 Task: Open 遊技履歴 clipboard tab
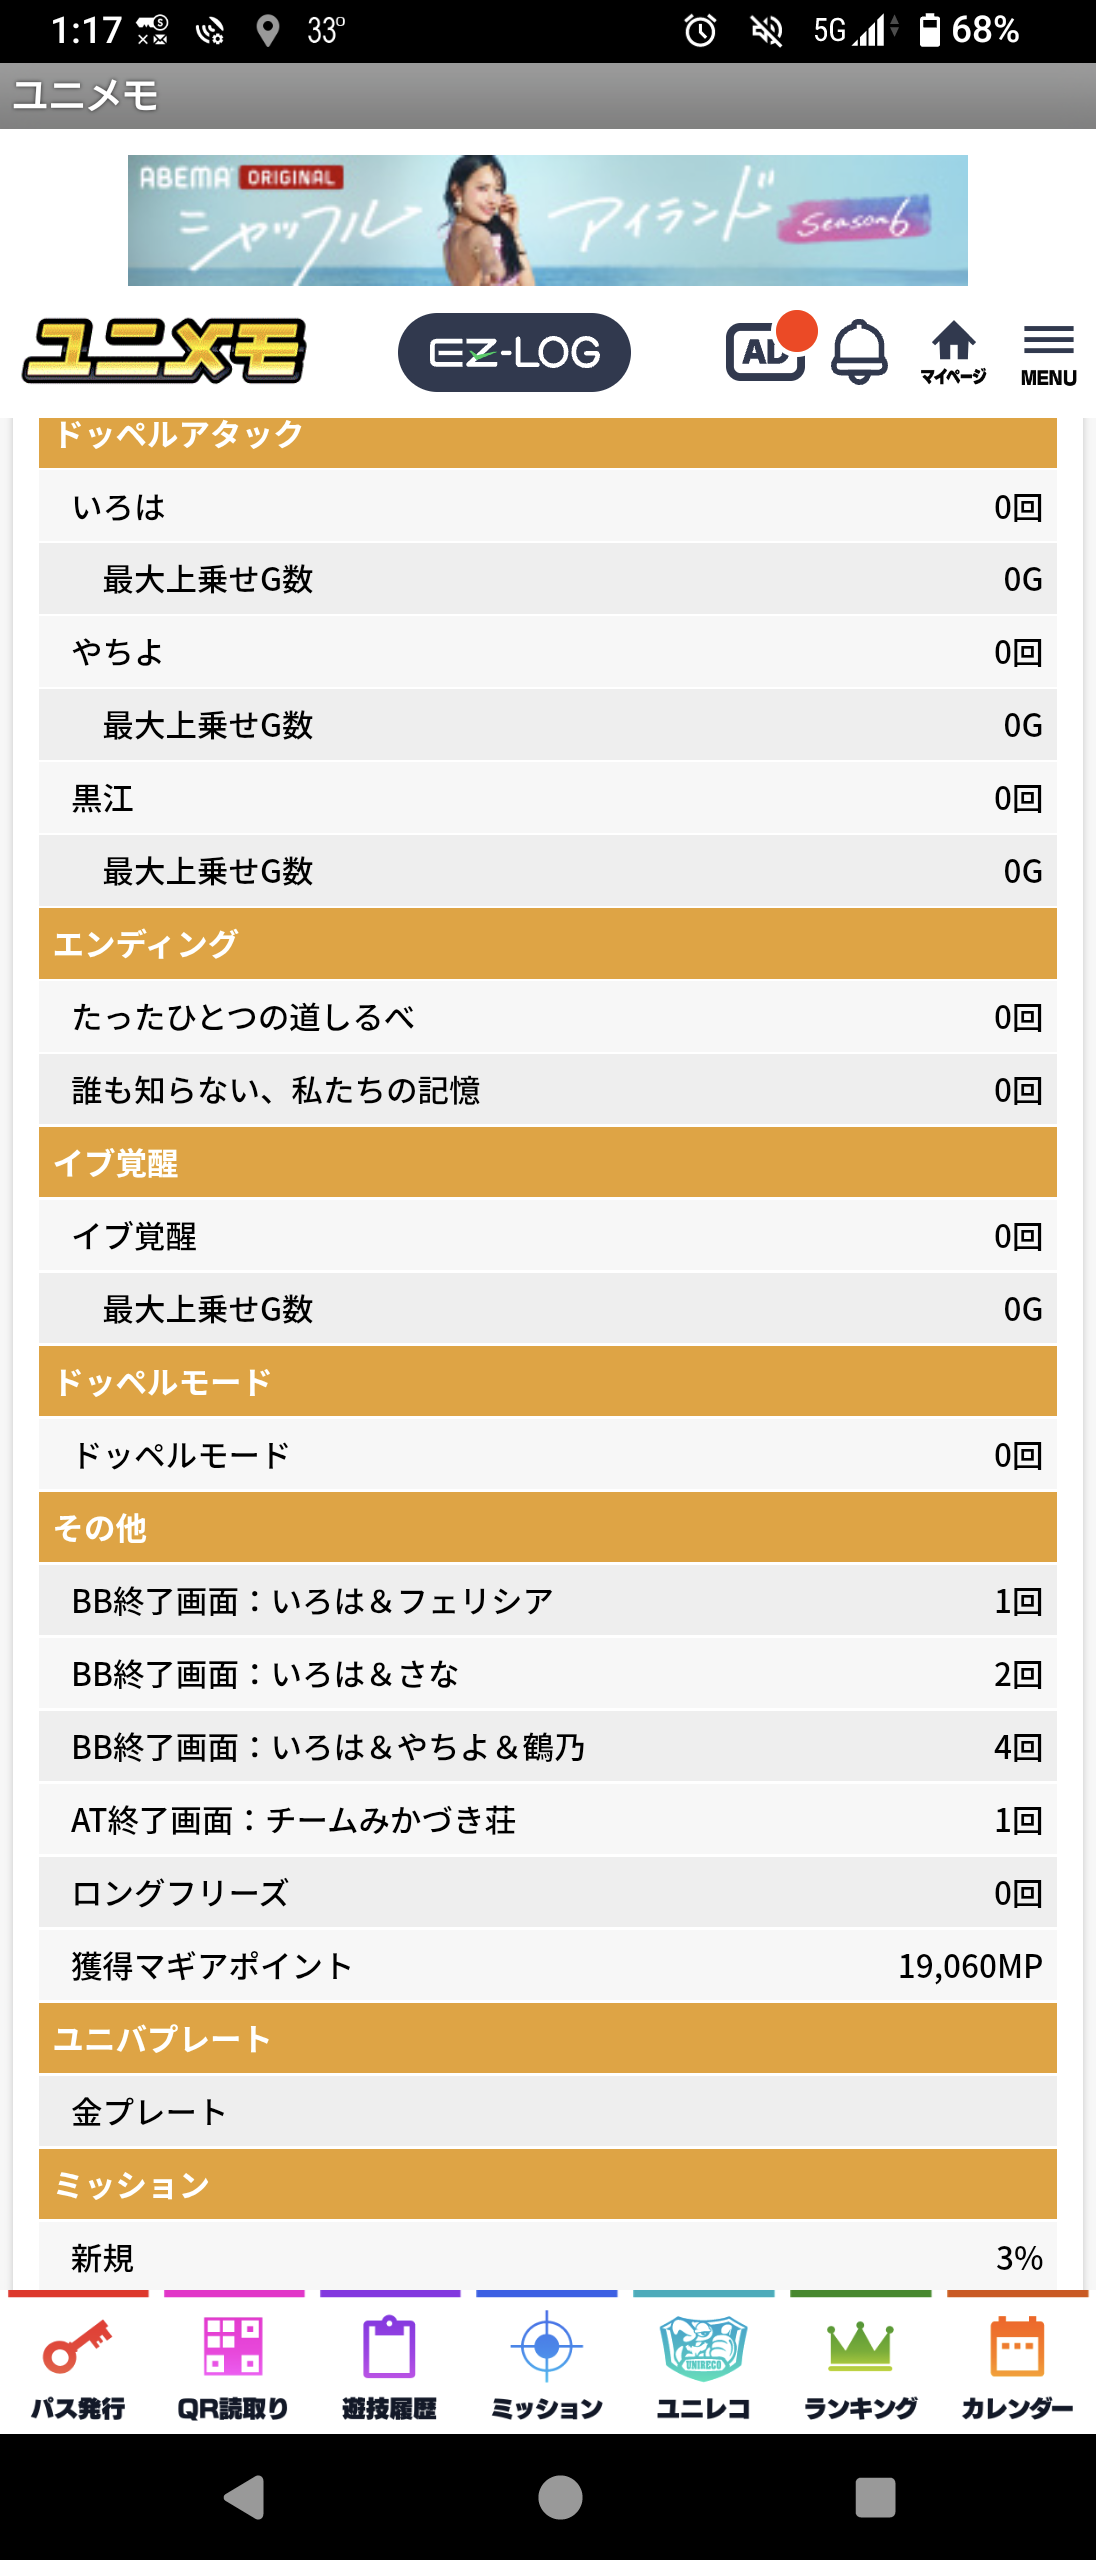pos(390,2365)
